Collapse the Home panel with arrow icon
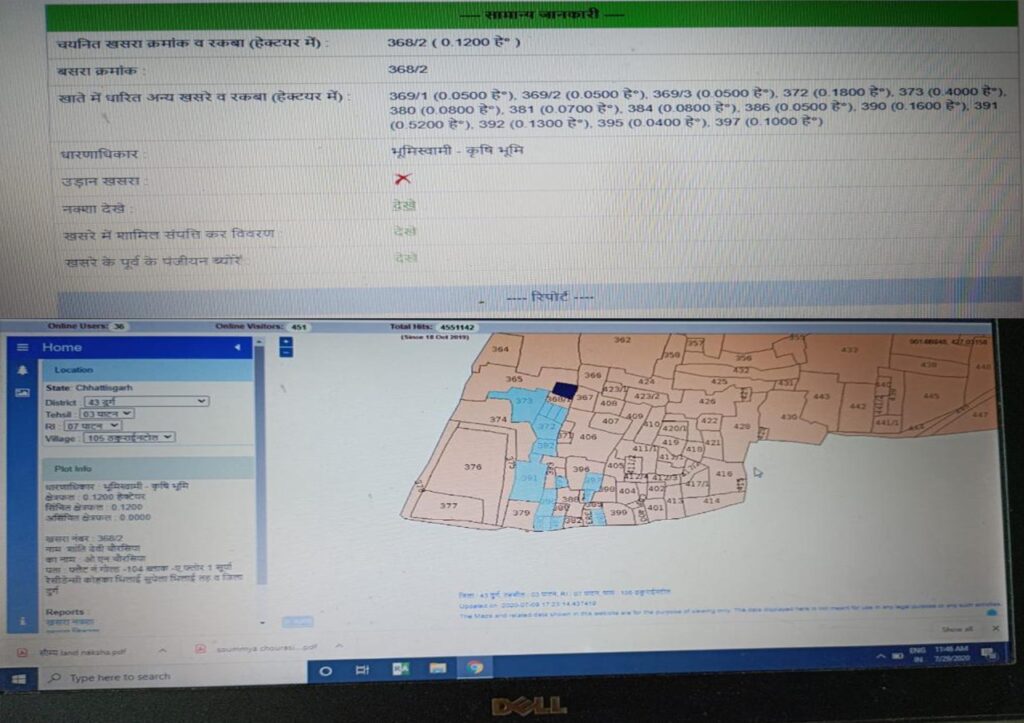Viewport: 1024px width, 723px height. point(237,347)
